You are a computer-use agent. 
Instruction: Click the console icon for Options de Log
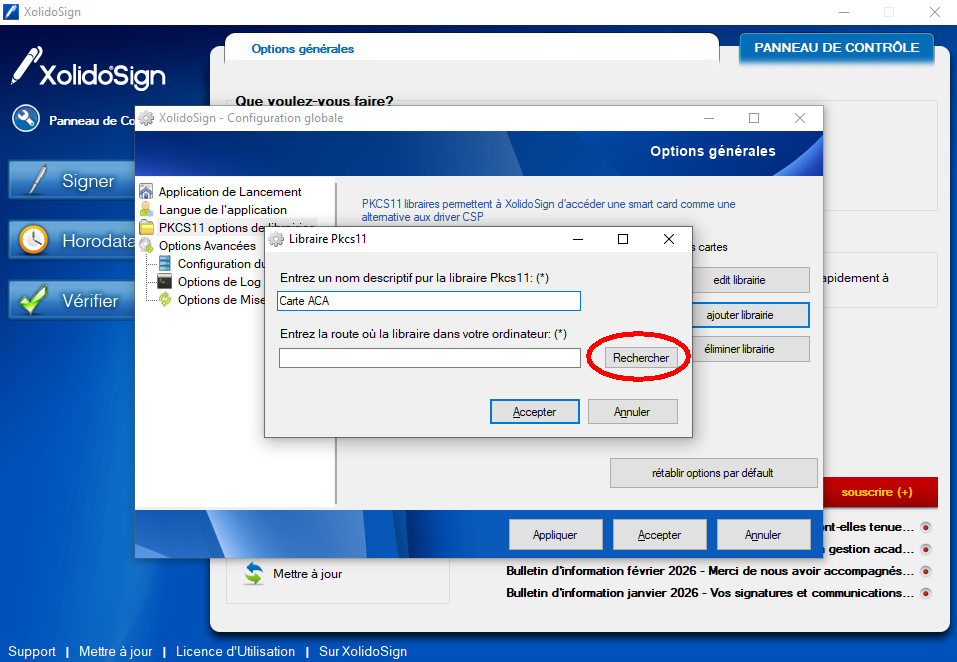pos(165,281)
